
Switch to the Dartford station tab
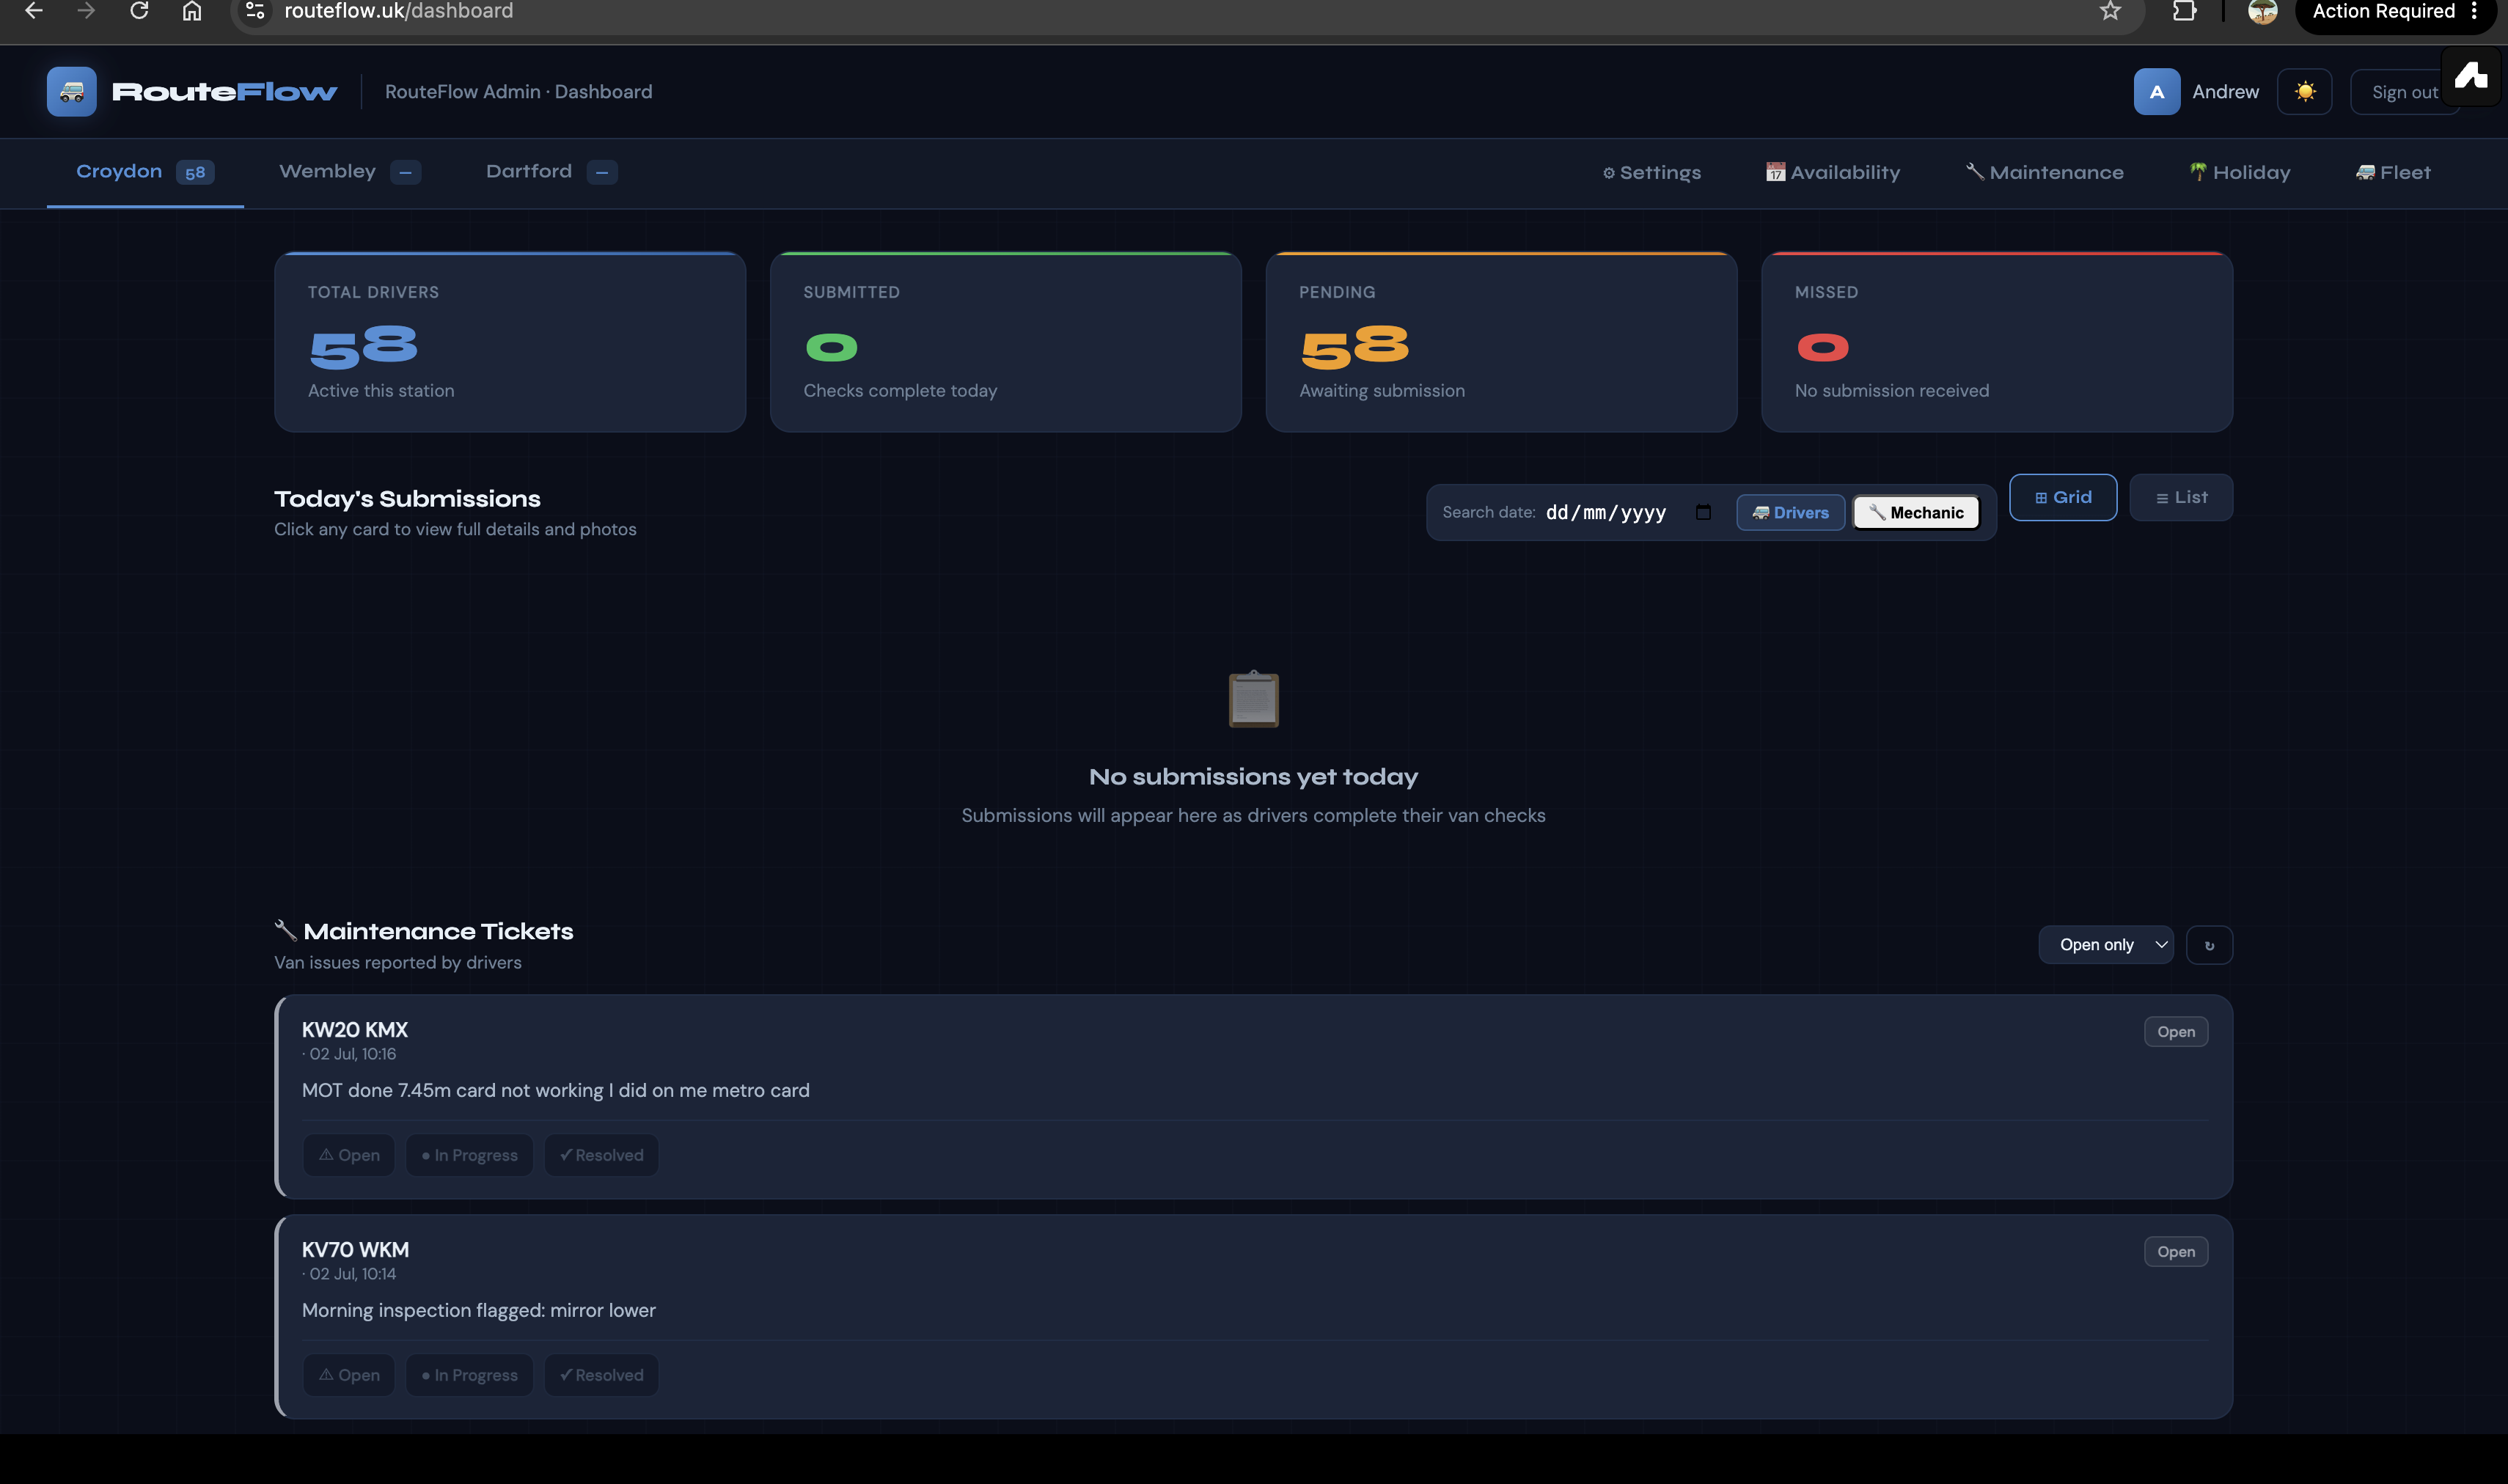tap(551, 172)
